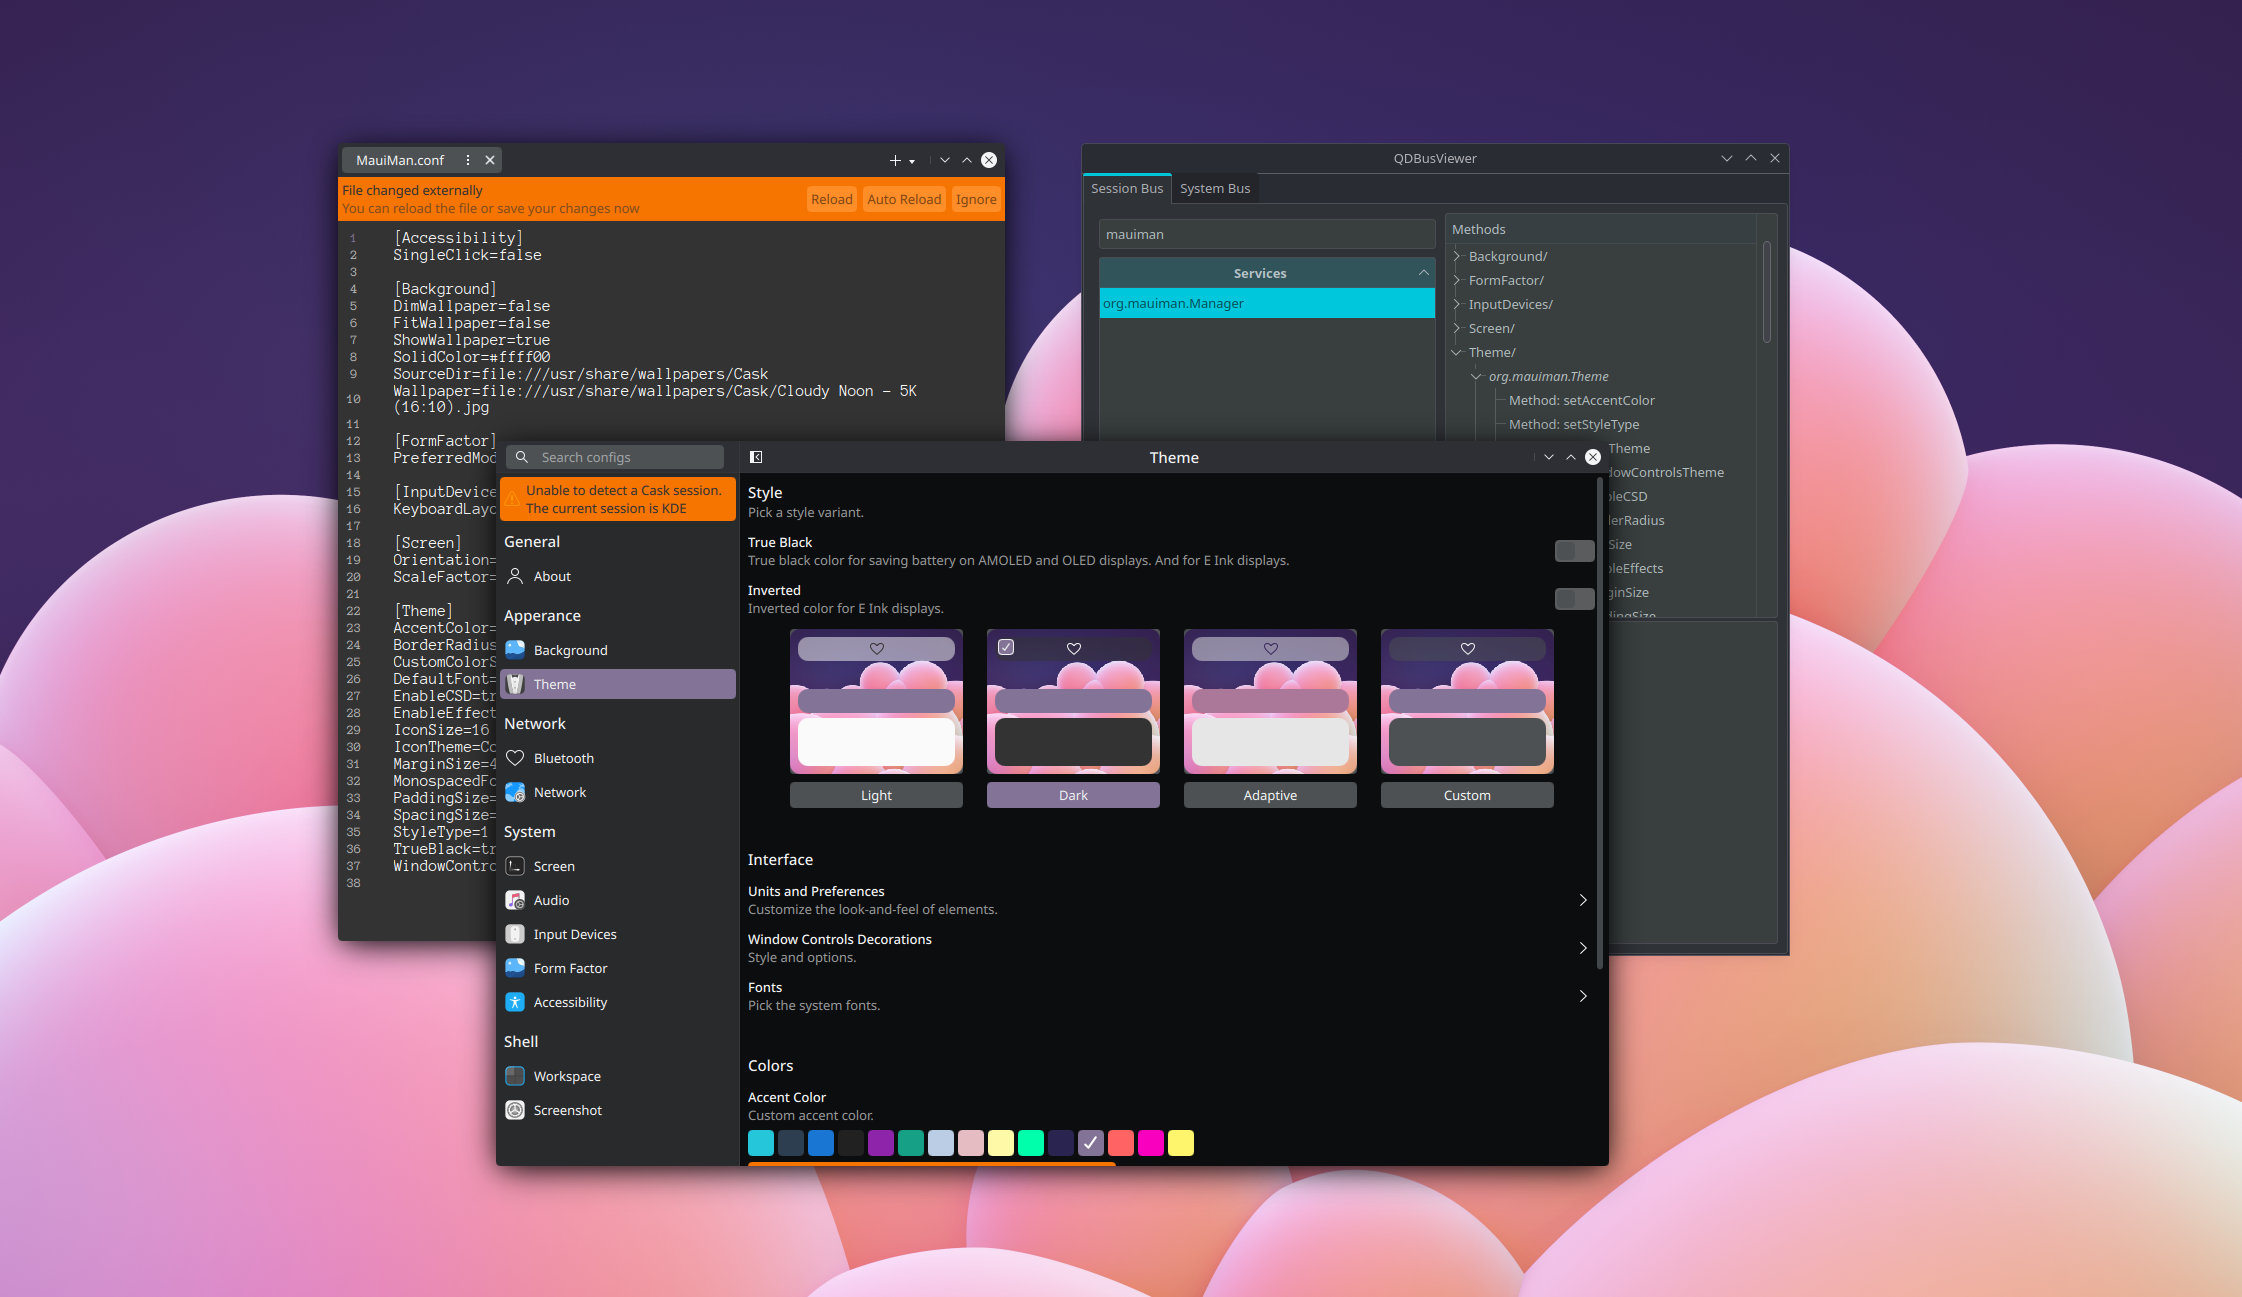Expand the Background/ tree node

coord(1457,256)
